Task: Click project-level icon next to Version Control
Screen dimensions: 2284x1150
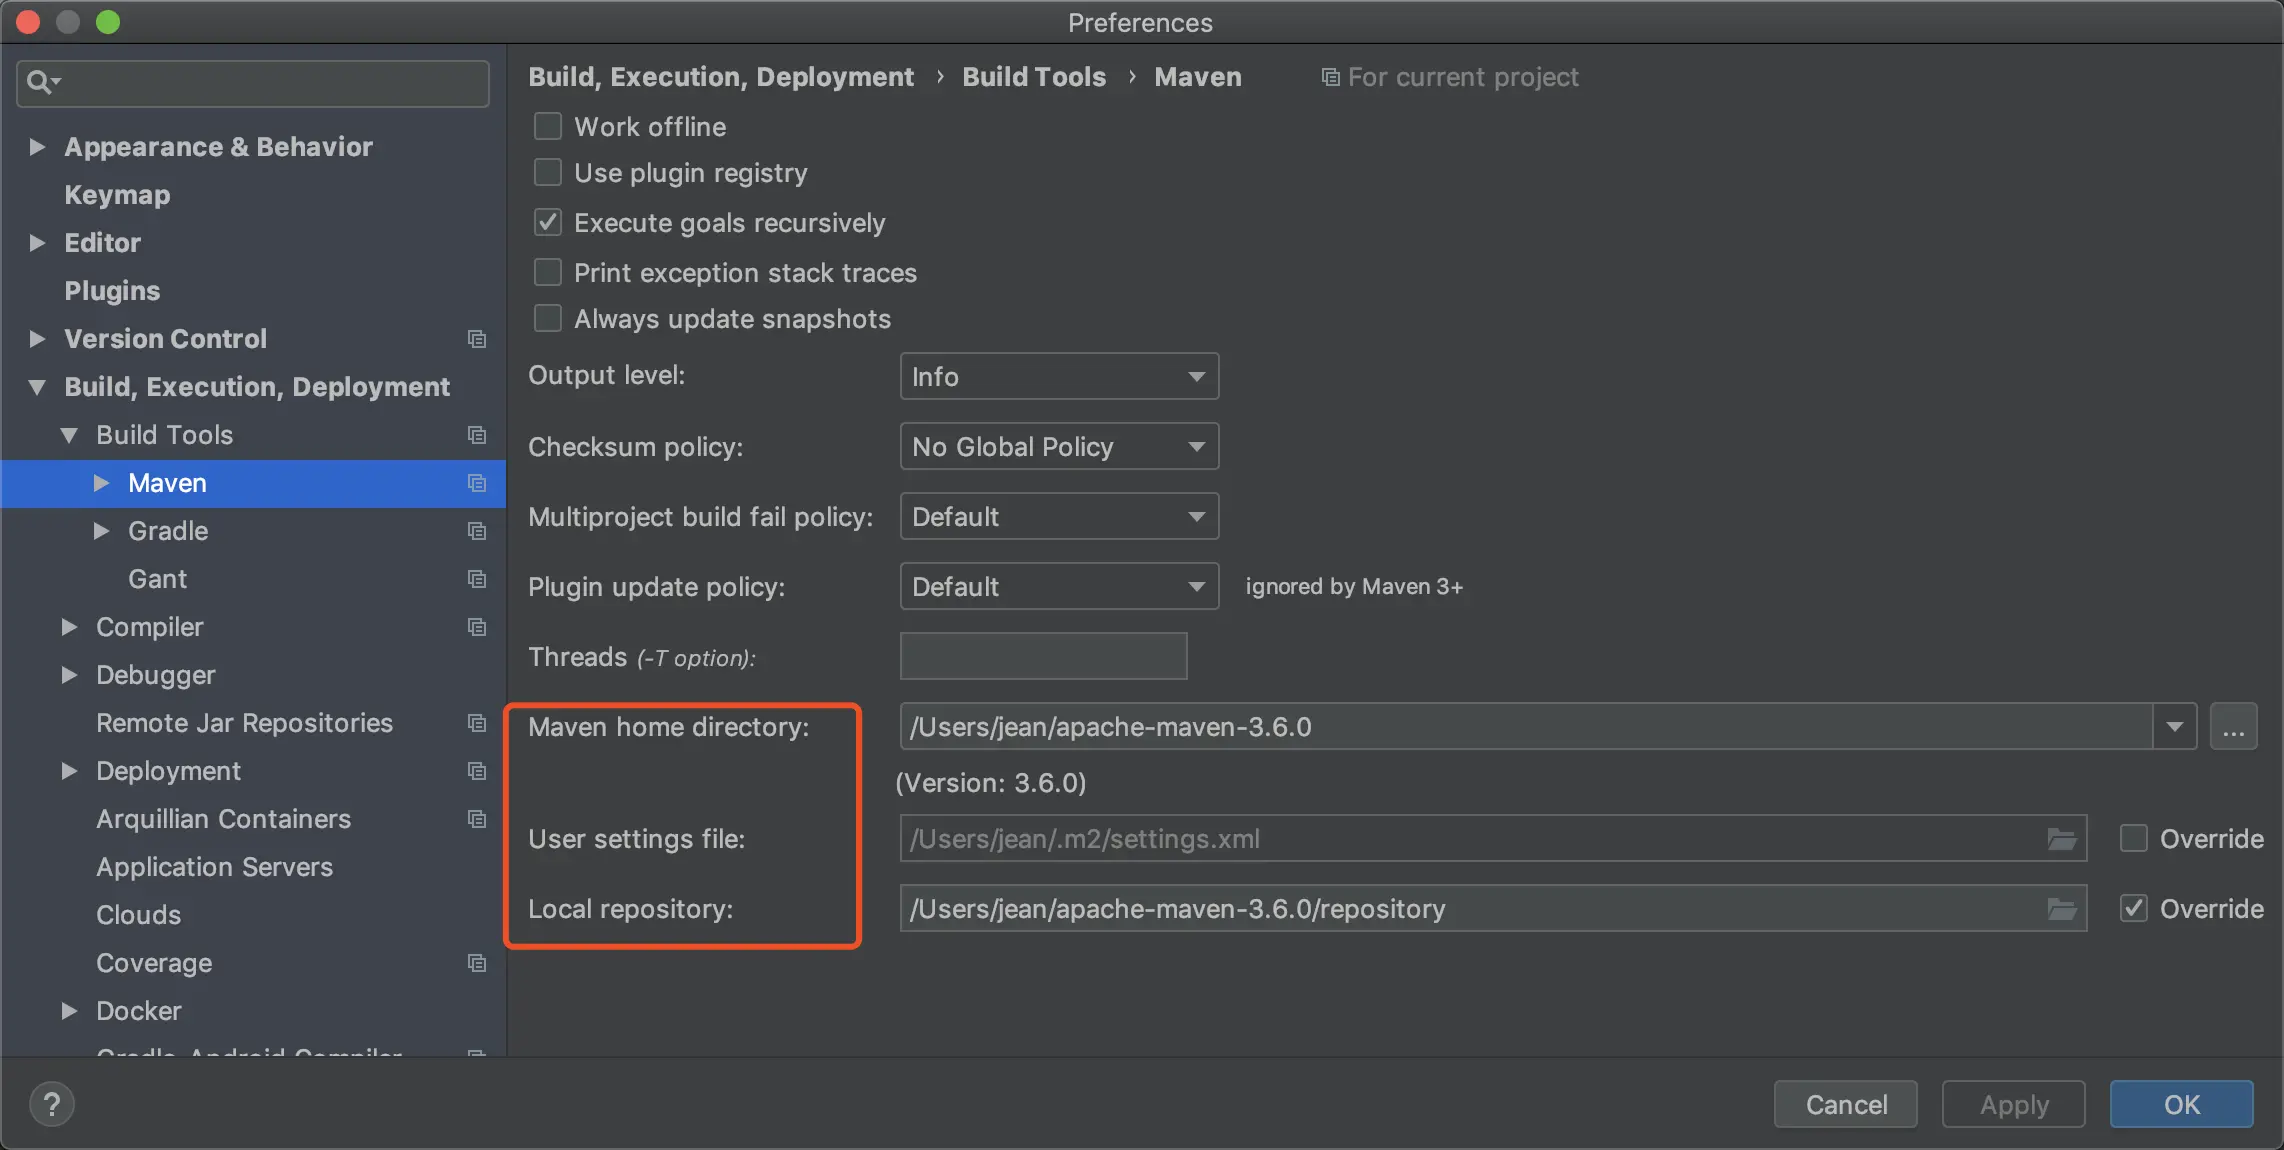Action: pyautogui.click(x=477, y=339)
